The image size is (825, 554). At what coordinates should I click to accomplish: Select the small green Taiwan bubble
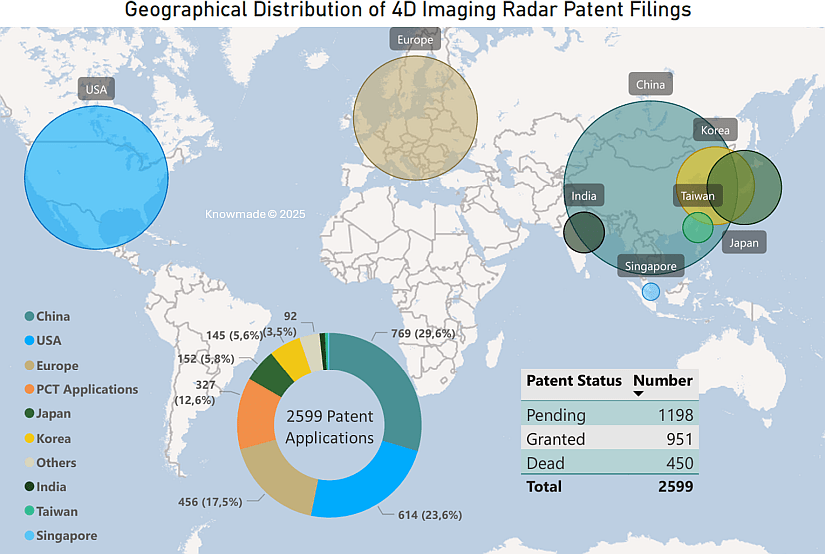(698, 227)
